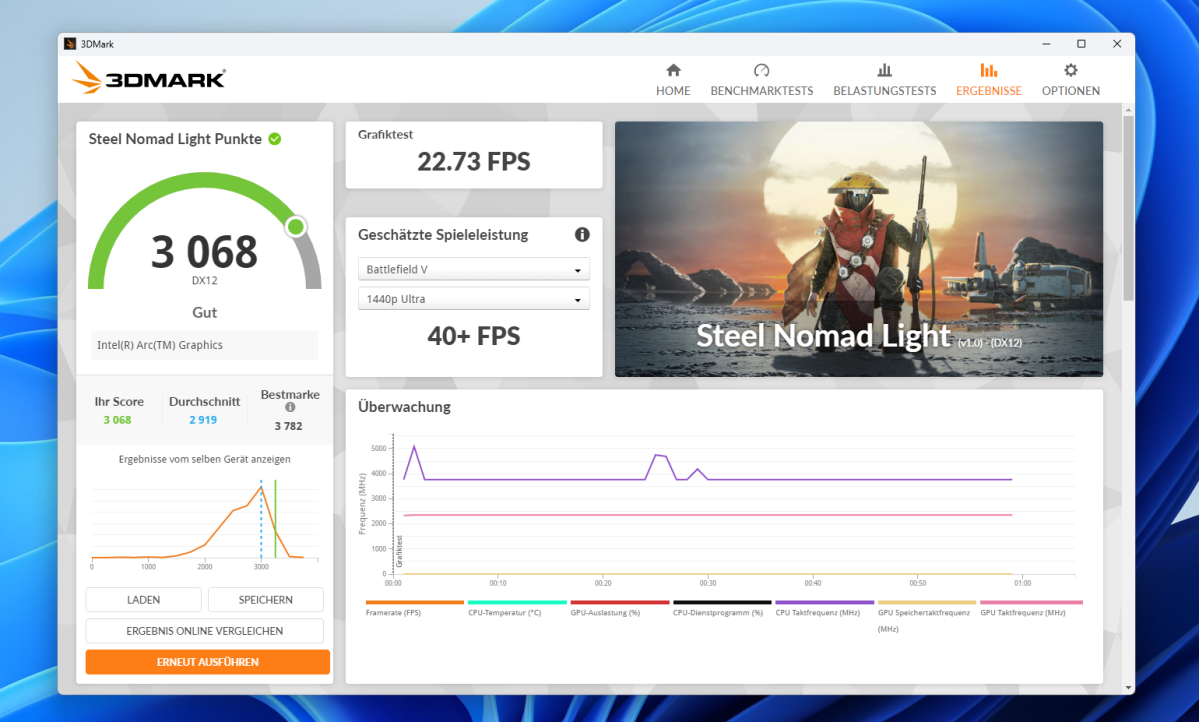Open the Ergebnisse chart icon
Viewport: 1199px width, 722px height.
(x=989, y=70)
